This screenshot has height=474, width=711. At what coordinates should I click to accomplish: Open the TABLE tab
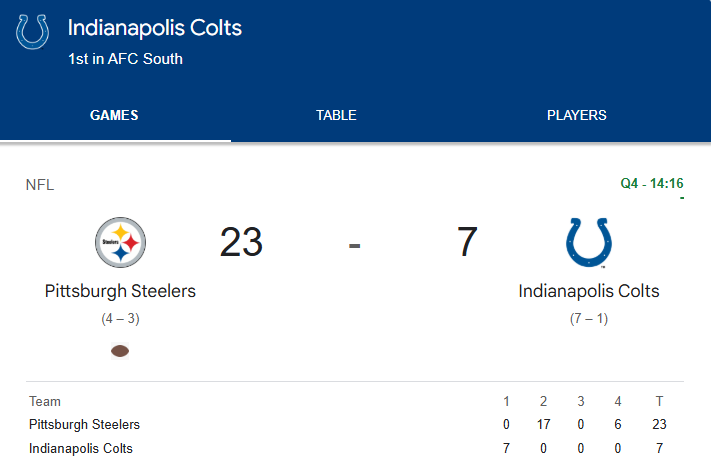[336, 115]
